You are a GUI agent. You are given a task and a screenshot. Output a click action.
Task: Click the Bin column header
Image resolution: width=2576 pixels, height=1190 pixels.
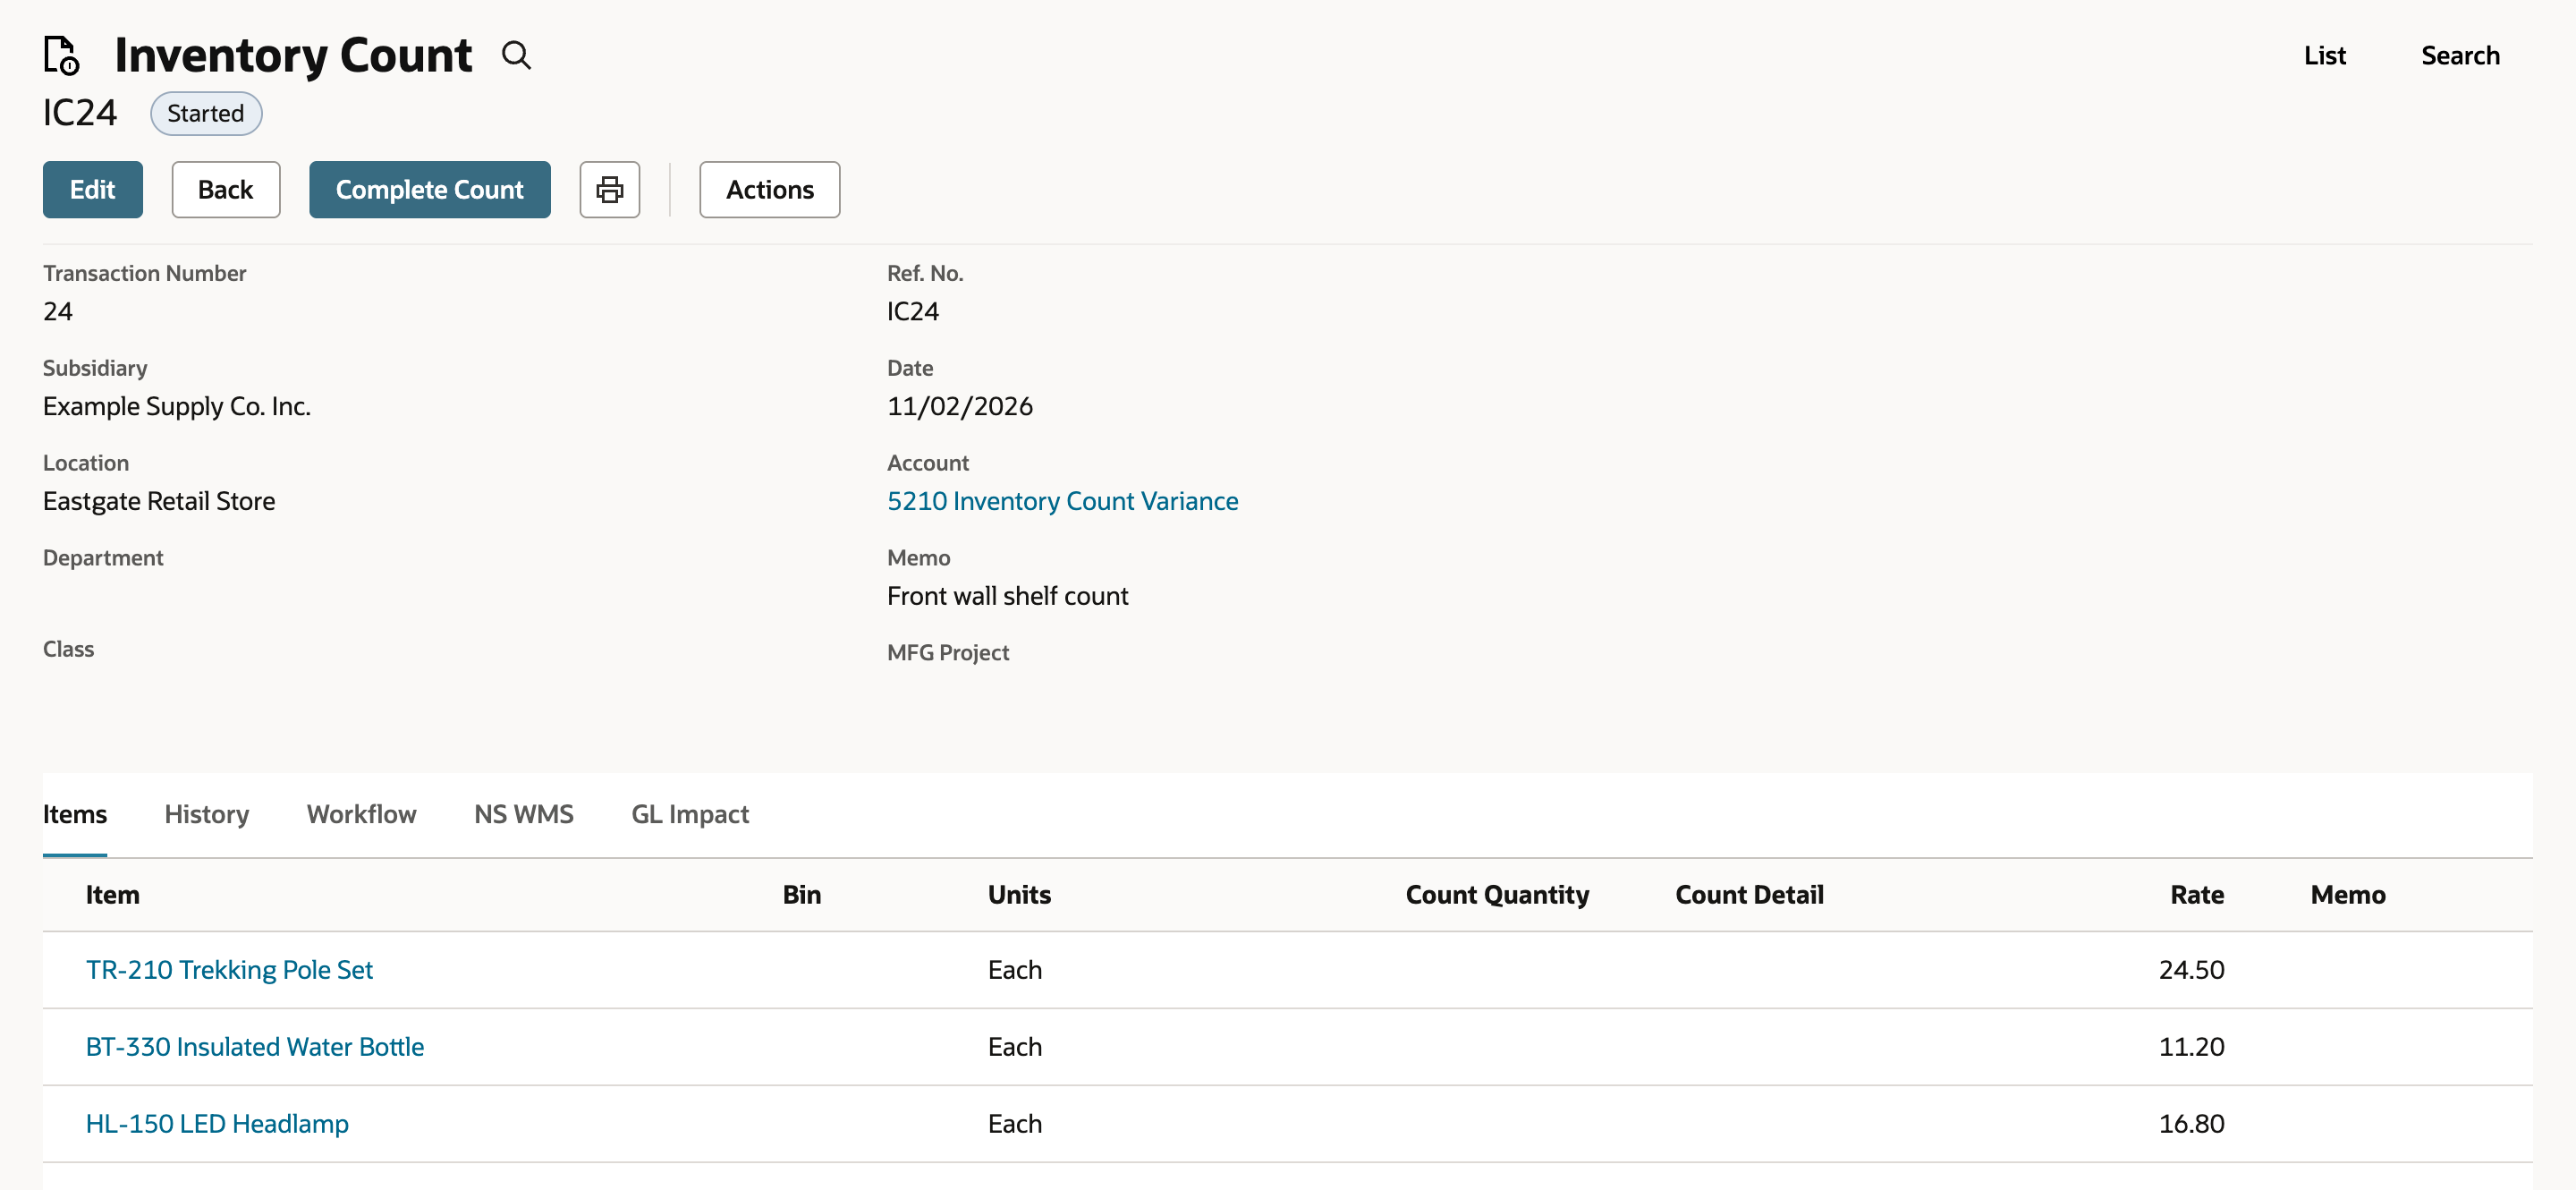click(x=802, y=894)
